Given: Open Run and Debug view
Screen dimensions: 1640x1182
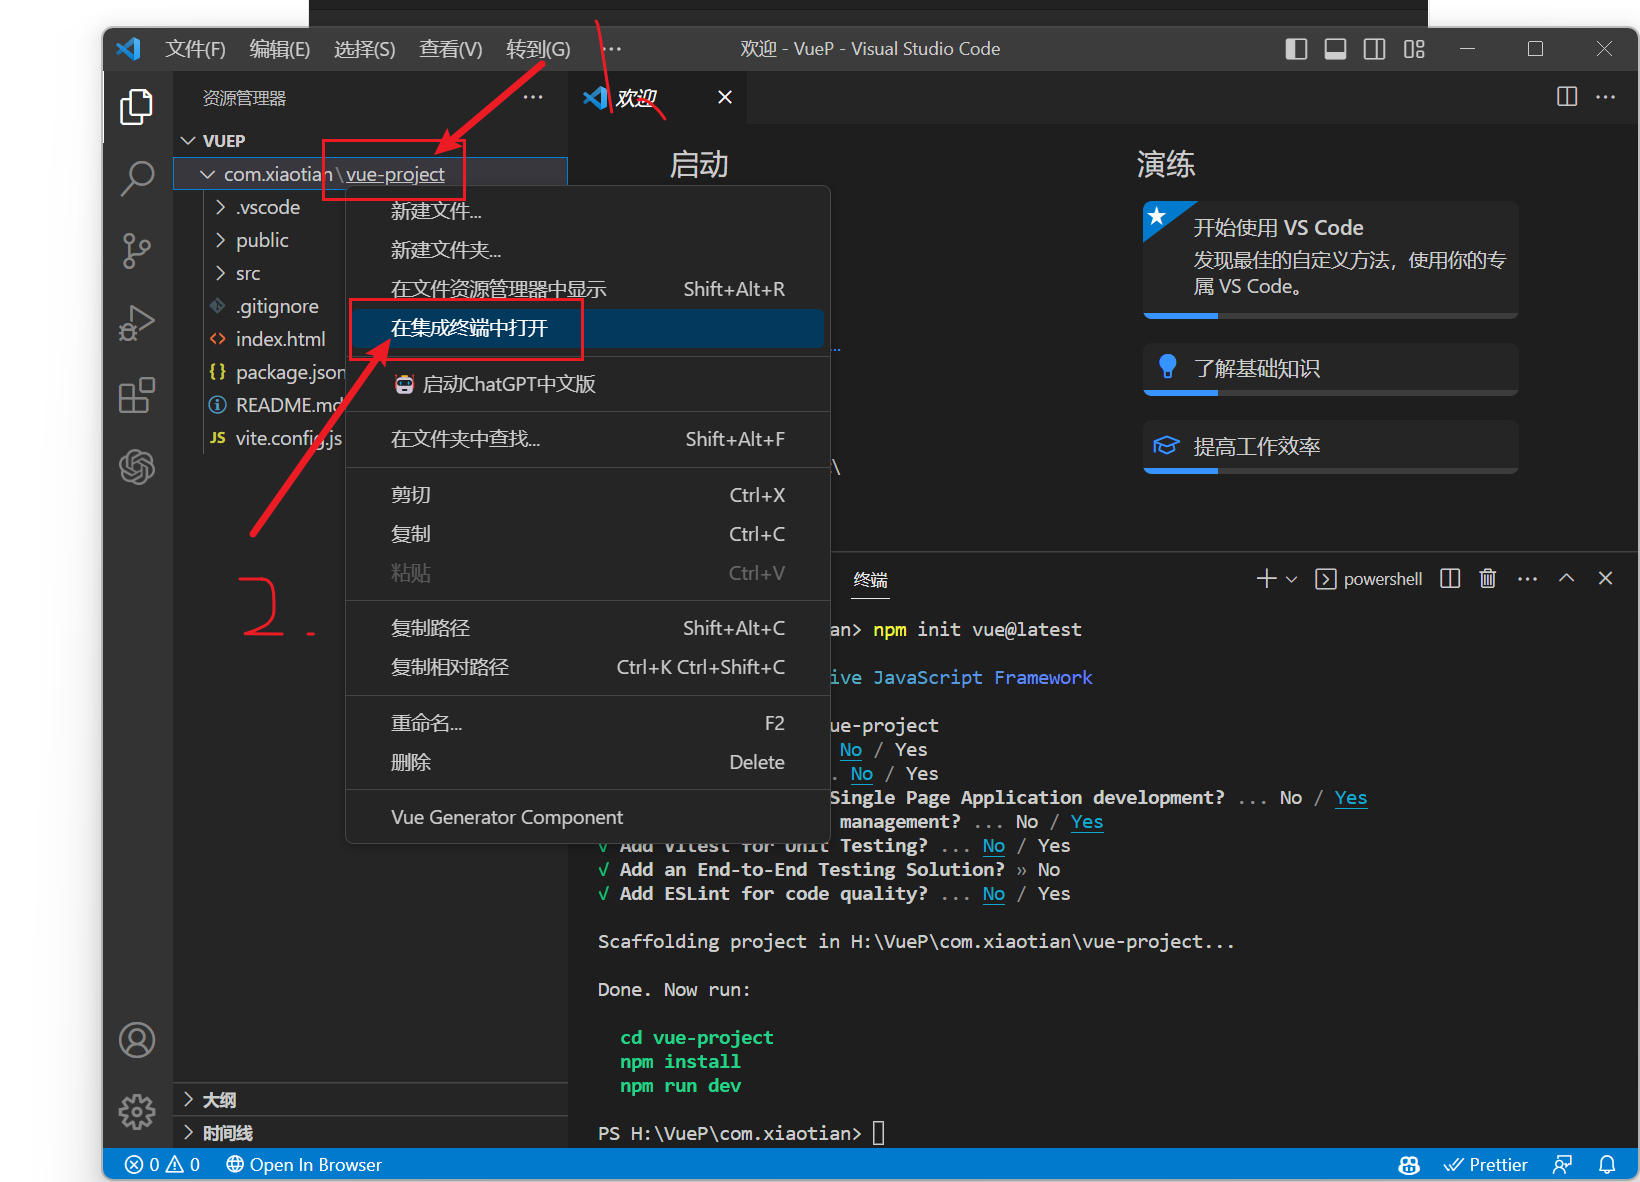Looking at the screenshot, I should click(137, 323).
